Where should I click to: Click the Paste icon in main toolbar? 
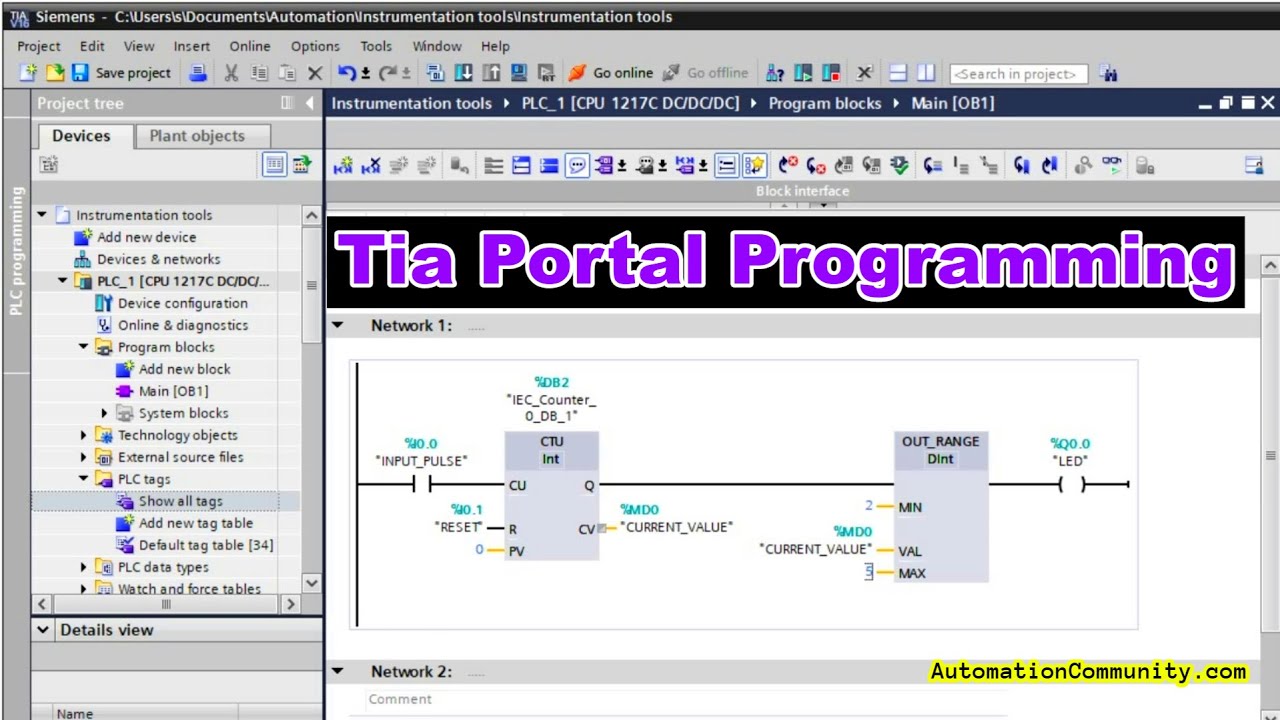click(x=287, y=73)
